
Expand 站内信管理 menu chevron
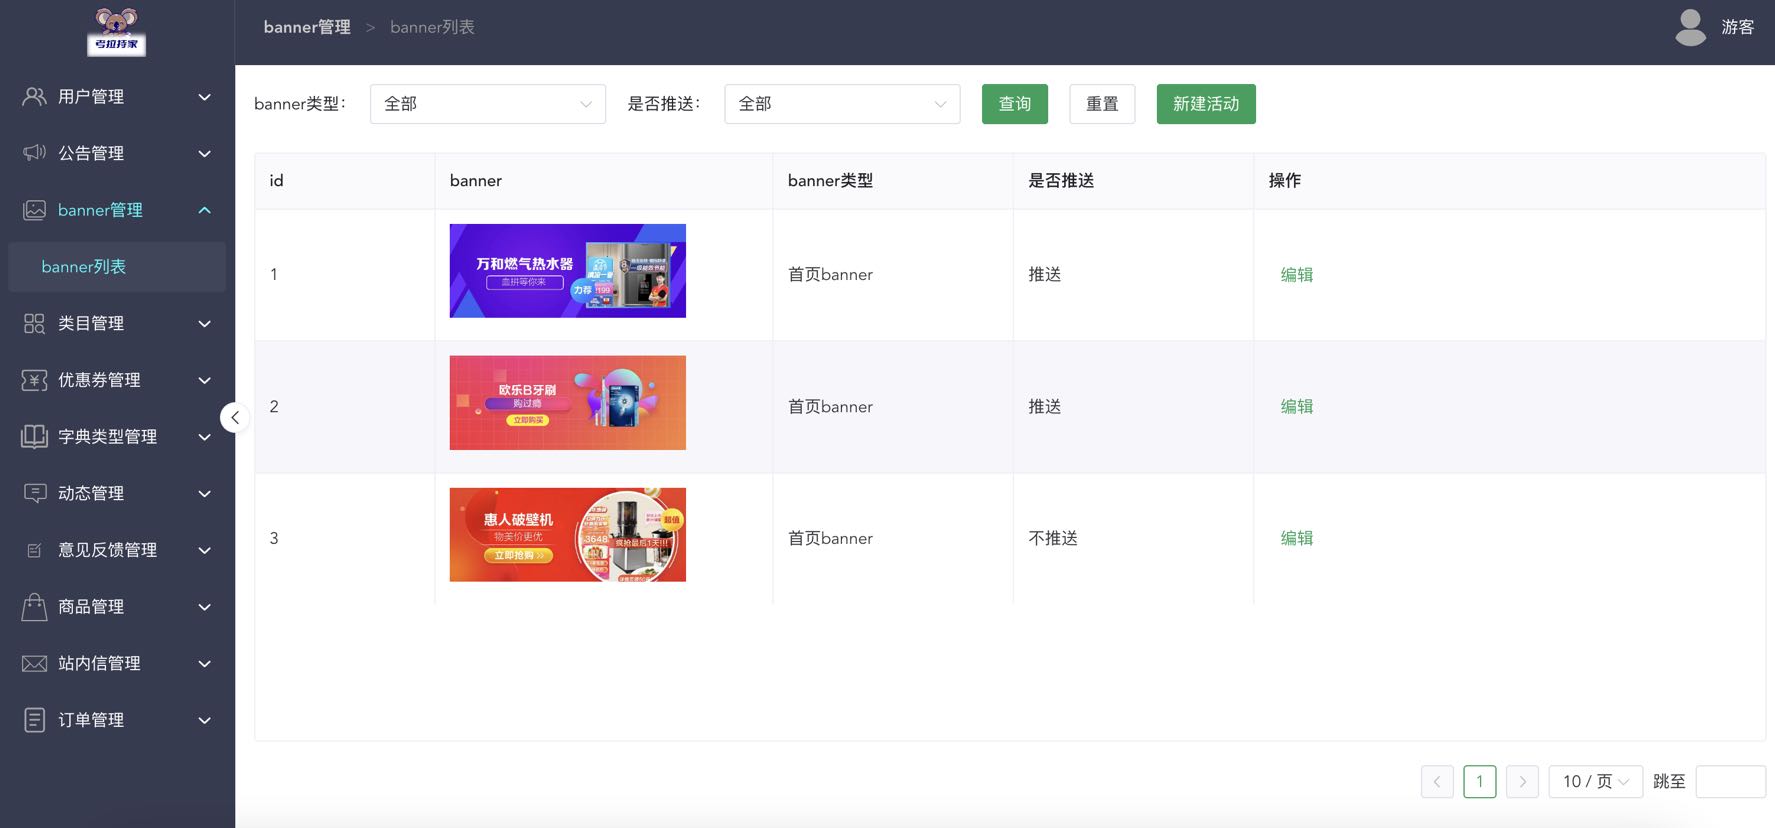pos(204,663)
